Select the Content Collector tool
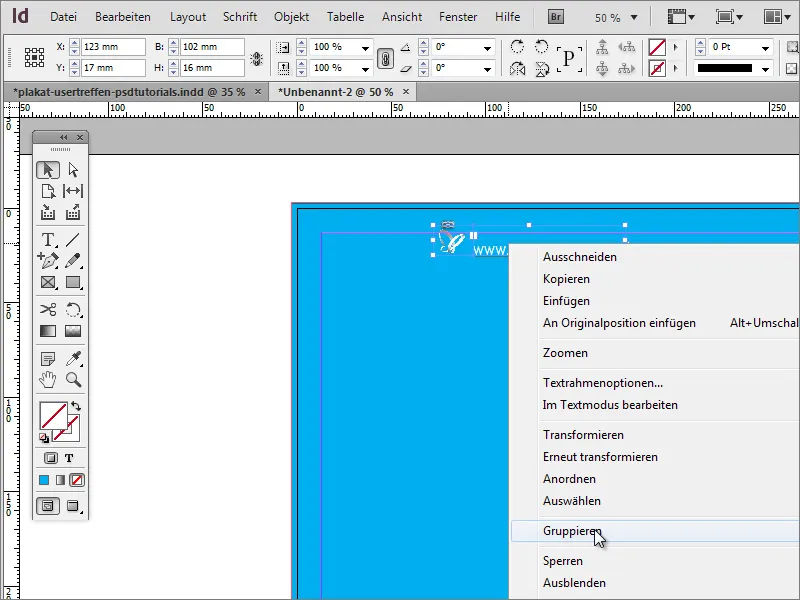800x600 pixels. pyautogui.click(x=48, y=212)
